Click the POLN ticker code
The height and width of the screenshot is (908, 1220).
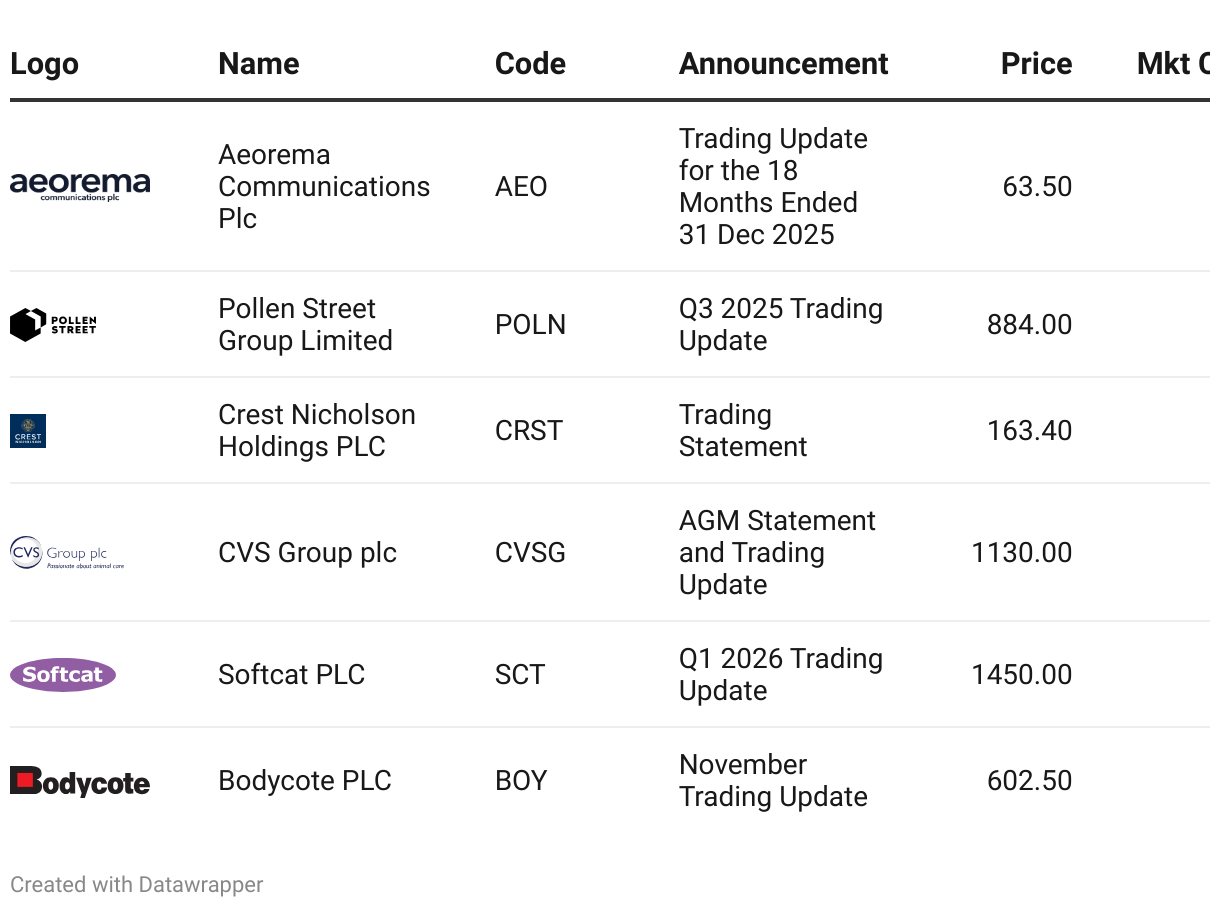click(530, 325)
